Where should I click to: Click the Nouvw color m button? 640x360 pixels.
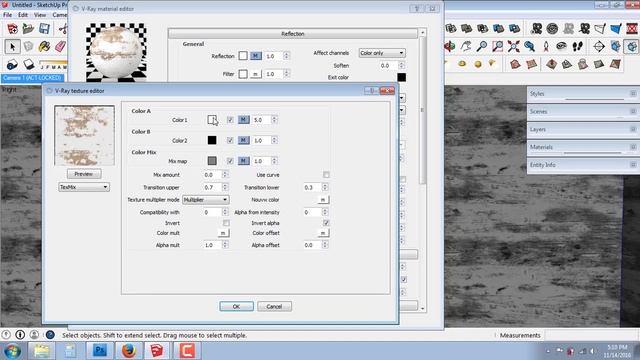pos(323,200)
